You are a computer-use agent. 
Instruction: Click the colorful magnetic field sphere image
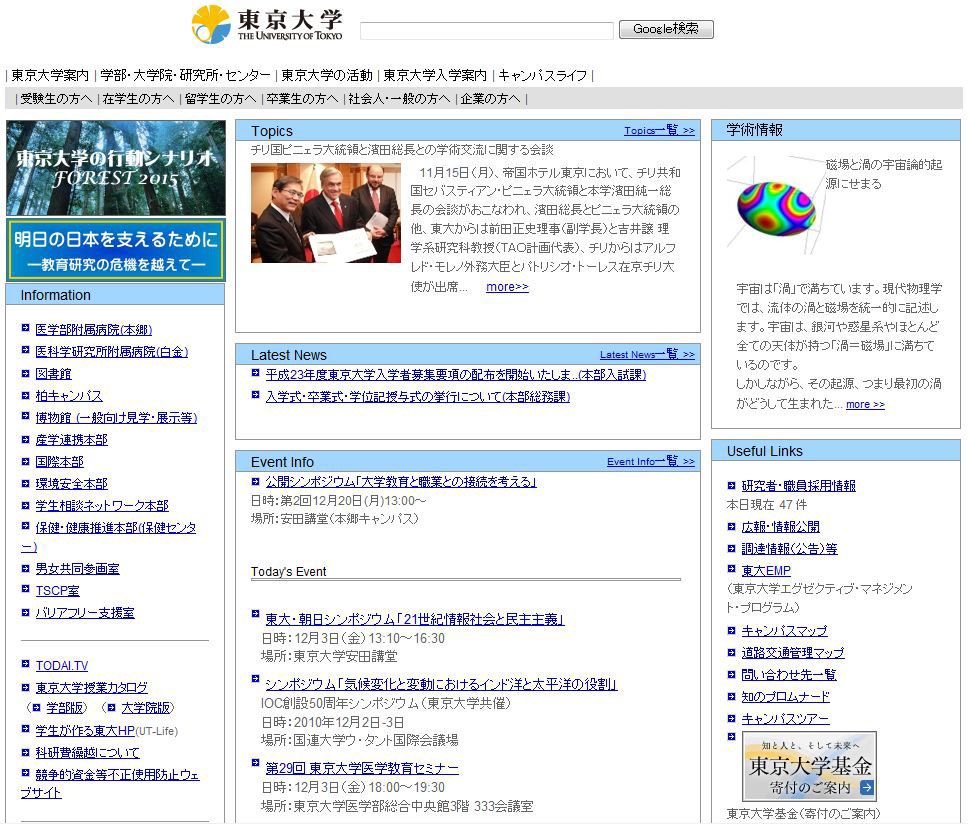[776, 201]
